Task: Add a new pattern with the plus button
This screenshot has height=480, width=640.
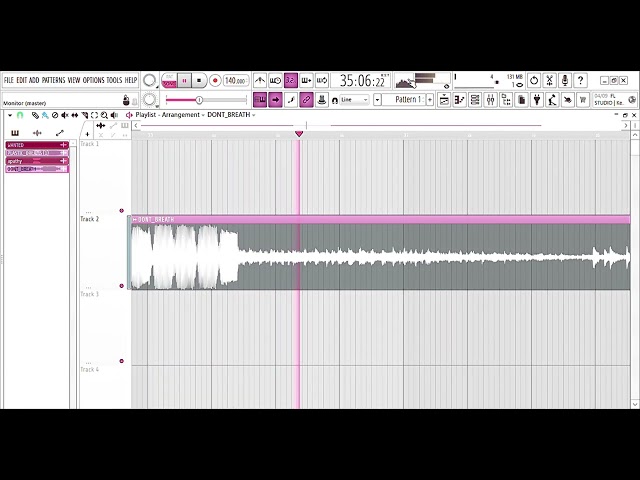Action: coord(430,100)
